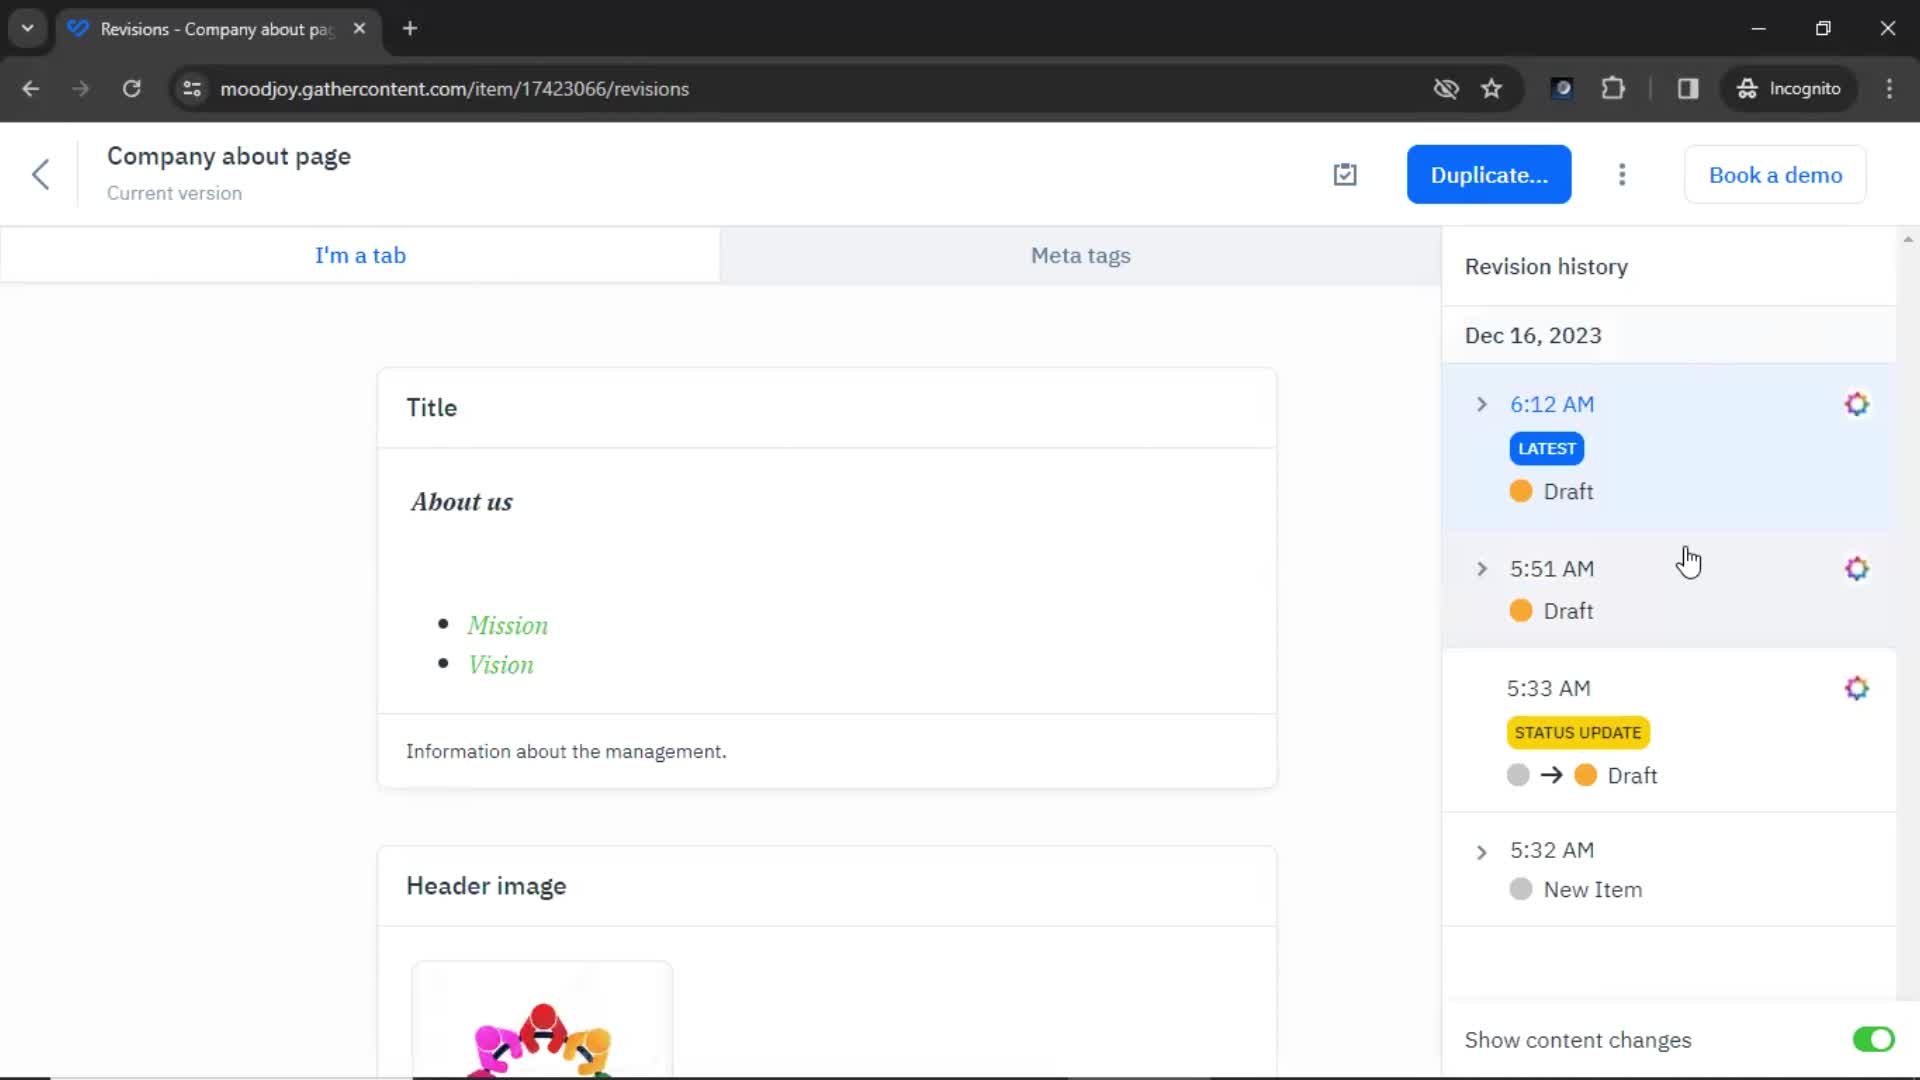Select the I'm a tab panel

click(361, 256)
